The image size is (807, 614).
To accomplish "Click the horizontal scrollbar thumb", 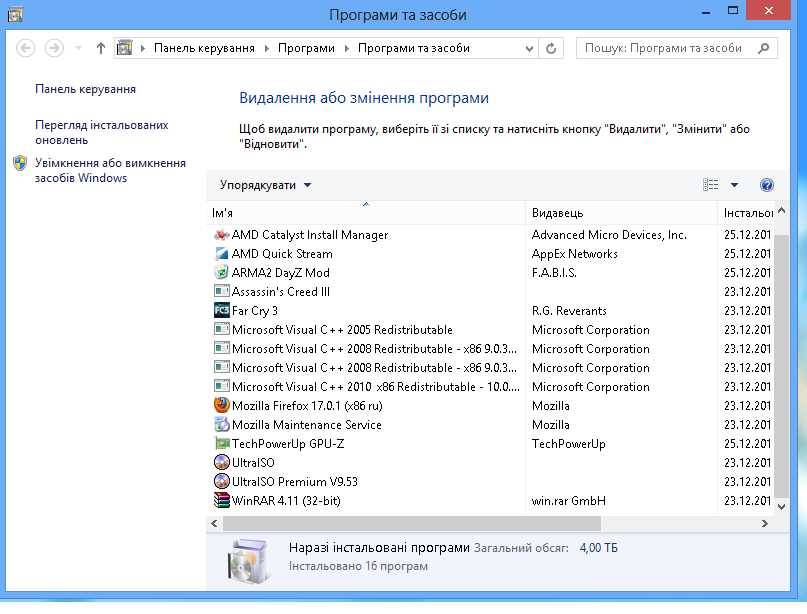I will click(412, 524).
